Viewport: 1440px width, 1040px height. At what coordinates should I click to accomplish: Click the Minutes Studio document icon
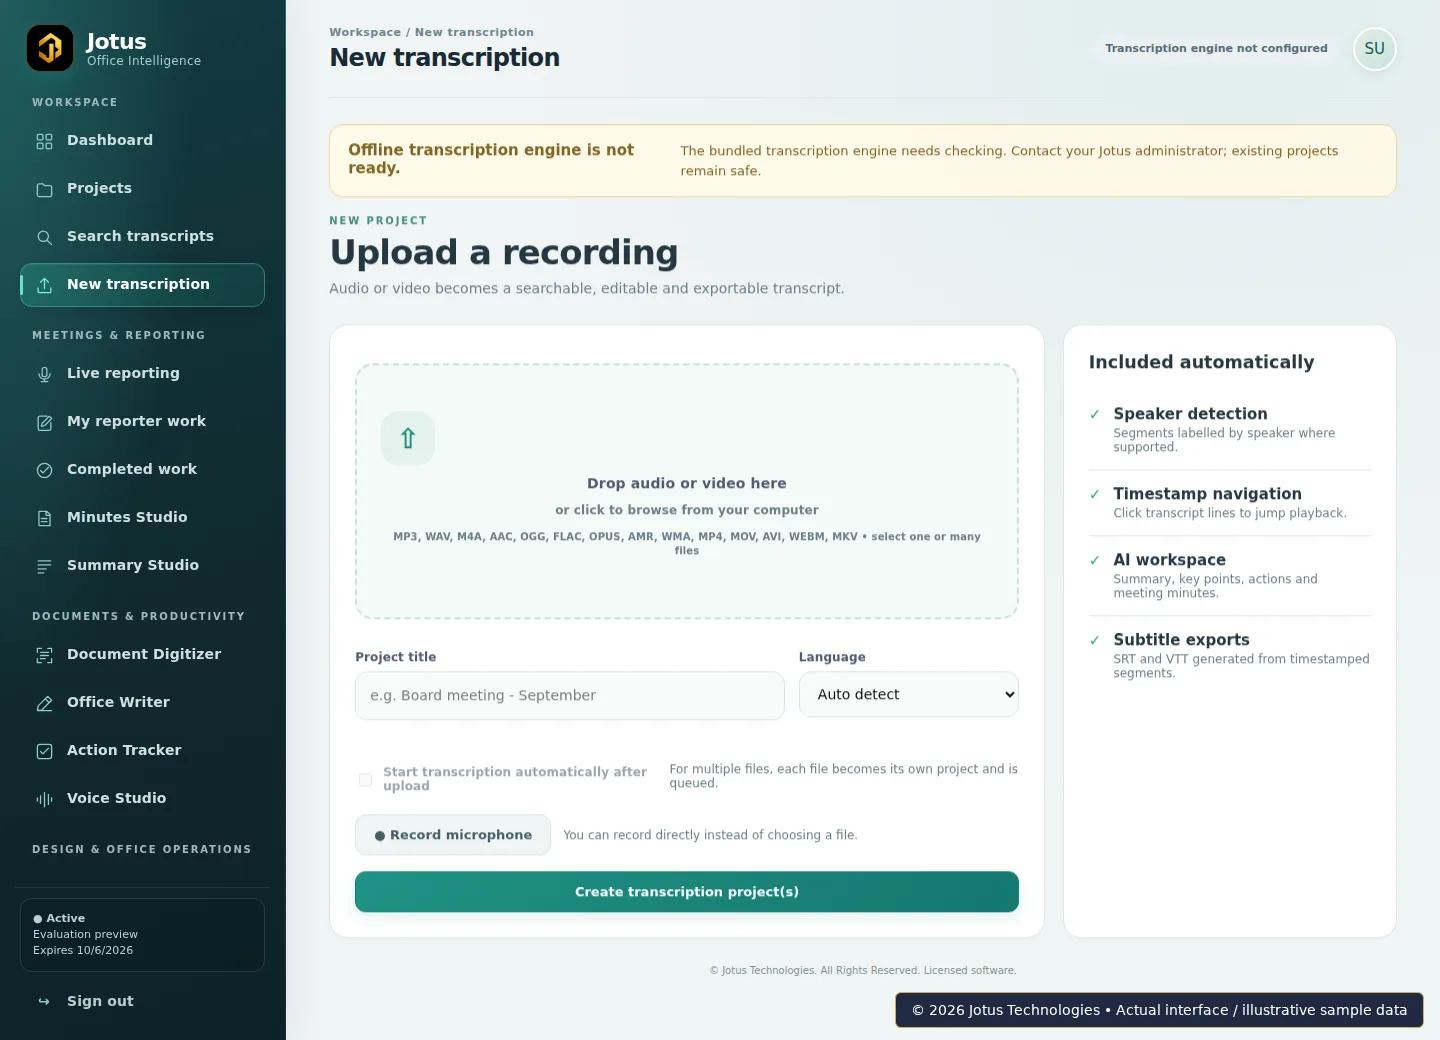pos(44,519)
